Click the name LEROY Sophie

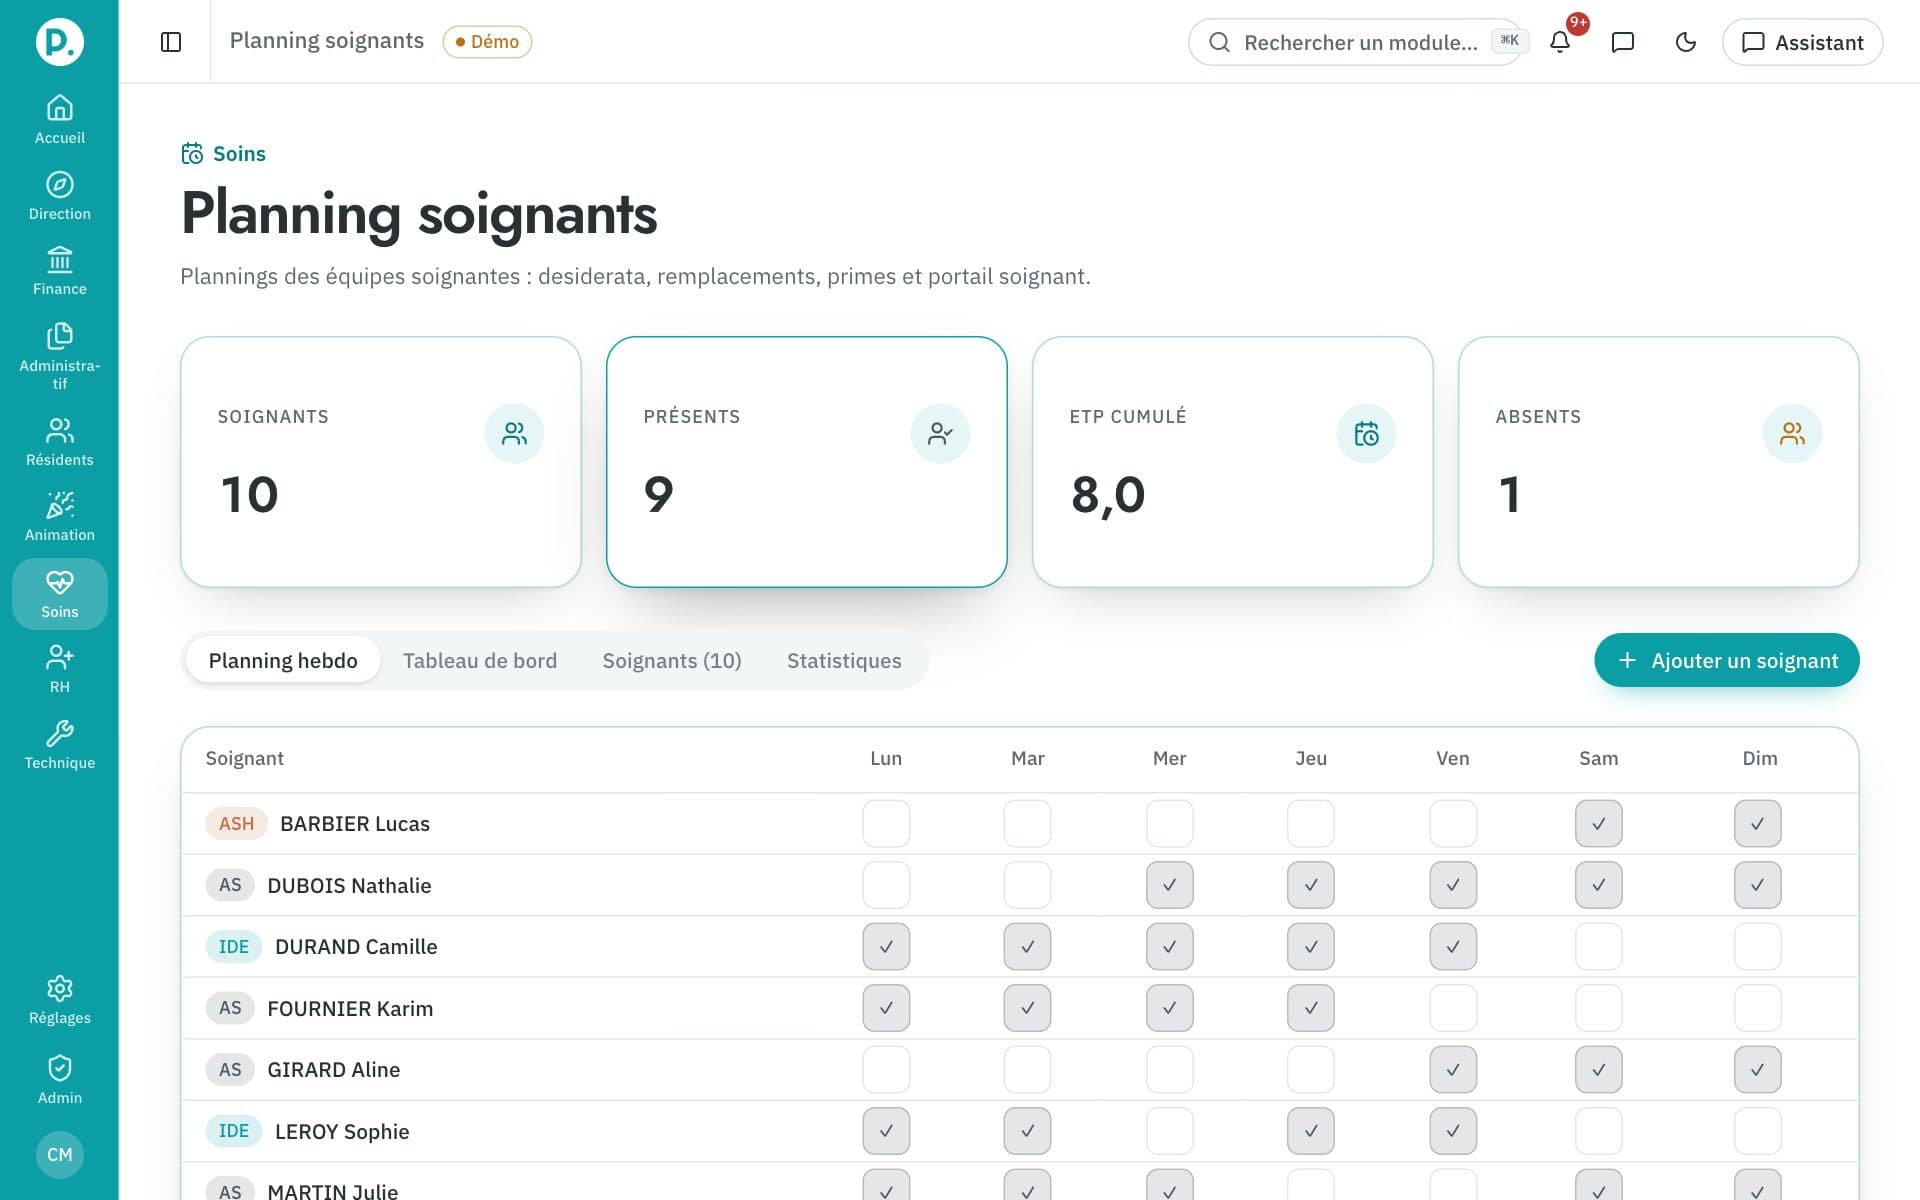coord(342,1131)
